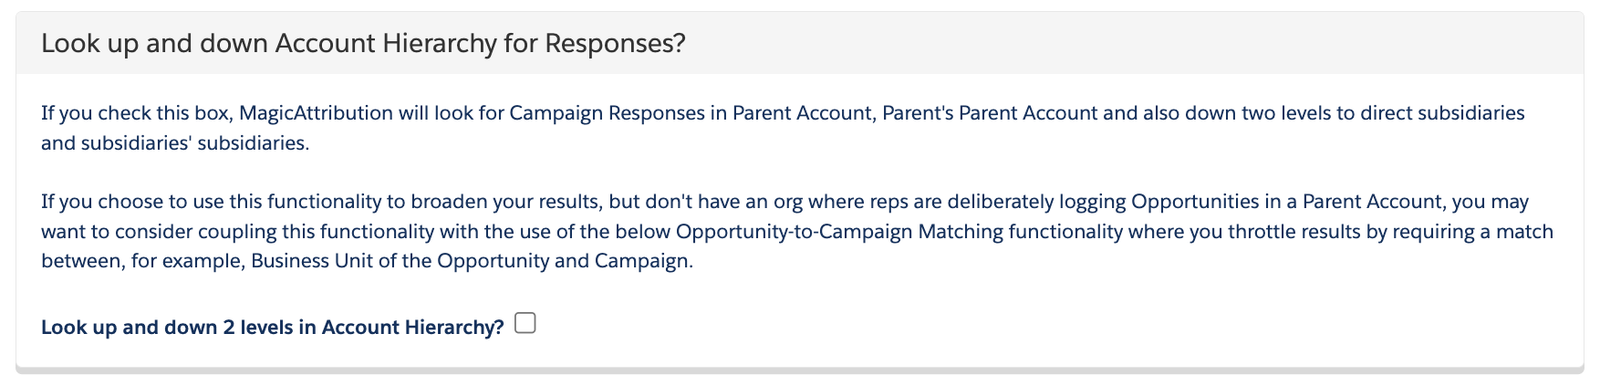Click the gray bar at the panel bottom

pyautogui.click(x=800, y=371)
